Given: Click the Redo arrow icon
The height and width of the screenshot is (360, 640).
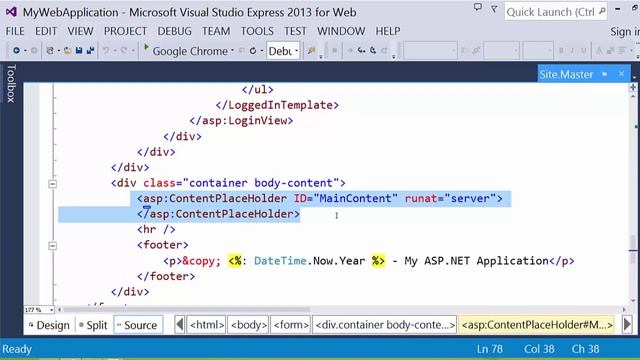Looking at the screenshot, I should 124,51.
